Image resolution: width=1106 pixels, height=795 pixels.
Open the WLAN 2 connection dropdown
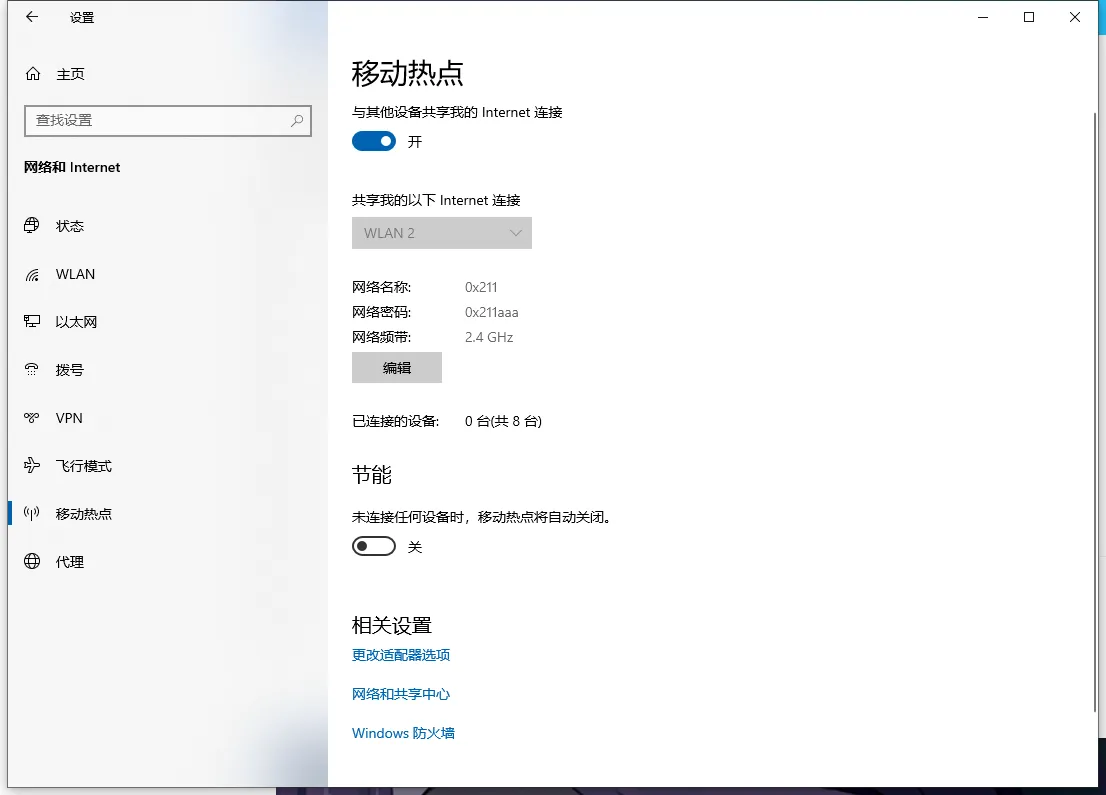click(x=441, y=233)
